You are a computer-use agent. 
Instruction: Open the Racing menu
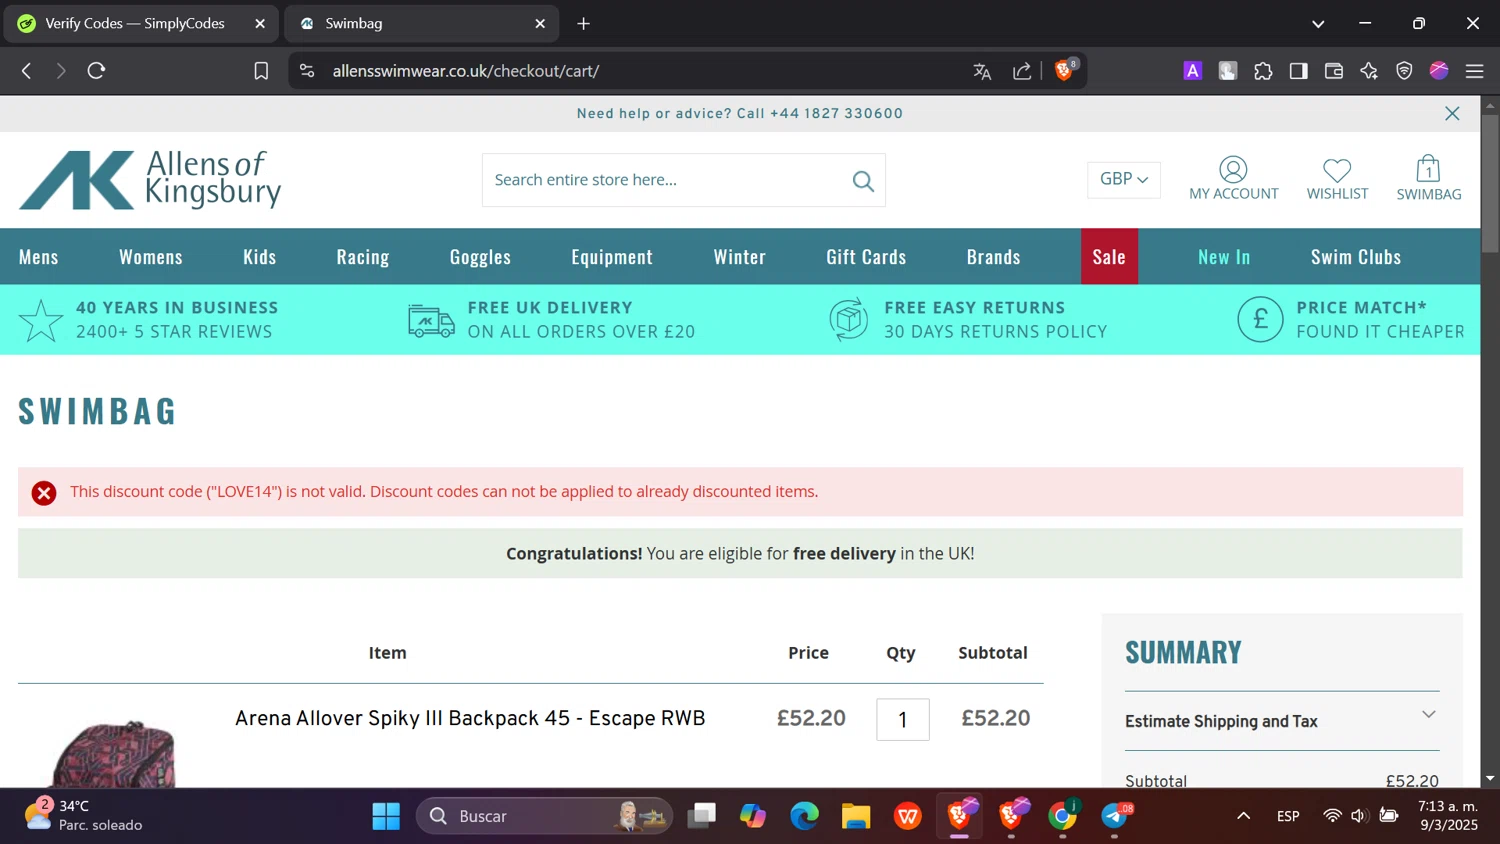click(363, 257)
